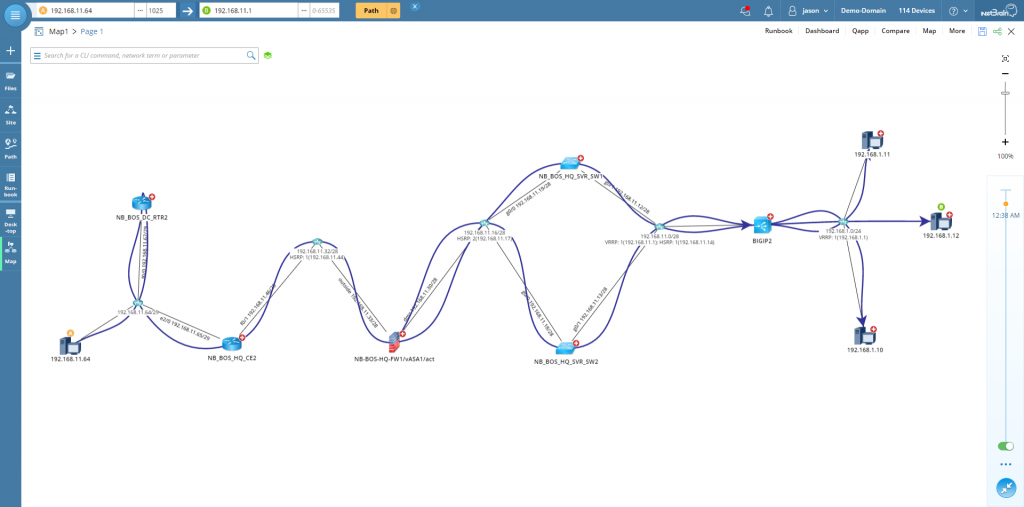The width and height of the screenshot is (1024, 507).
Task: Click the 192.168.1.0/24 subnet node
Action: click(x=843, y=222)
